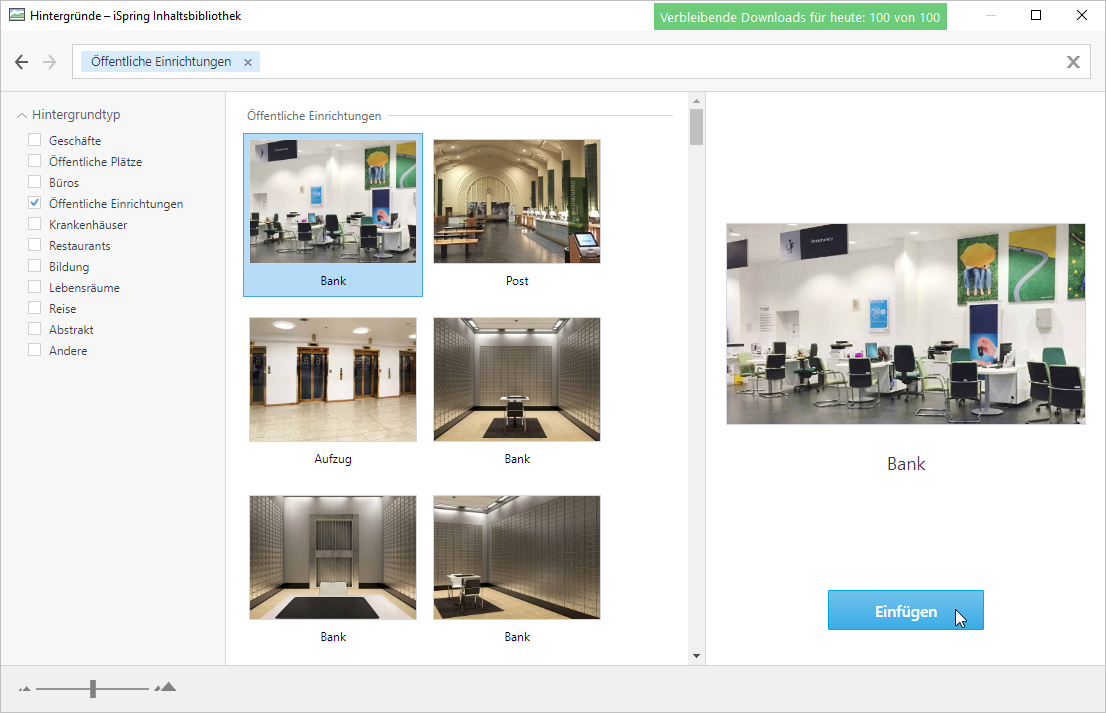This screenshot has height=713, width=1106.
Task: Tick the Krankenhäuser checkbox
Action: (35, 224)
